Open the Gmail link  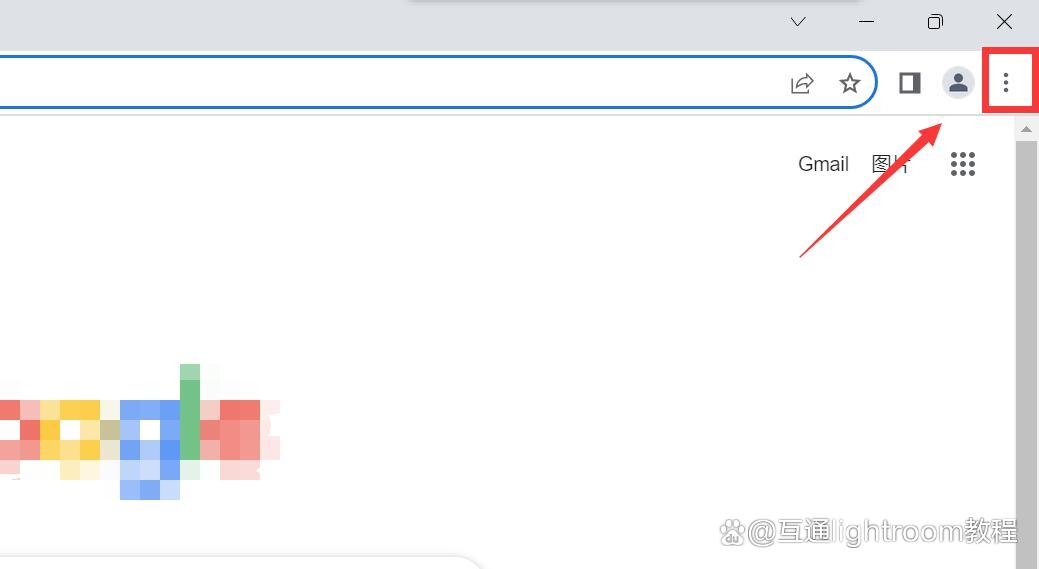823,164
